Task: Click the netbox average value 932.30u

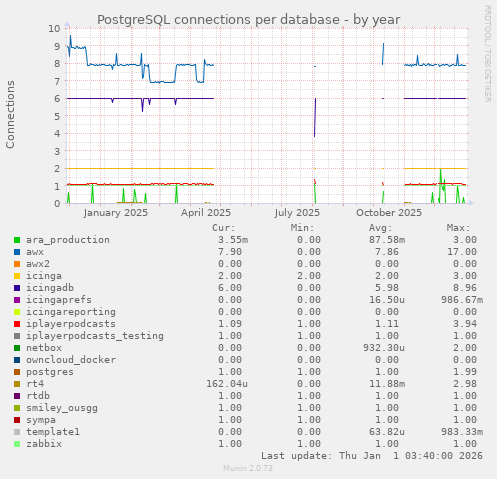Action: click(x=384, y=348)
